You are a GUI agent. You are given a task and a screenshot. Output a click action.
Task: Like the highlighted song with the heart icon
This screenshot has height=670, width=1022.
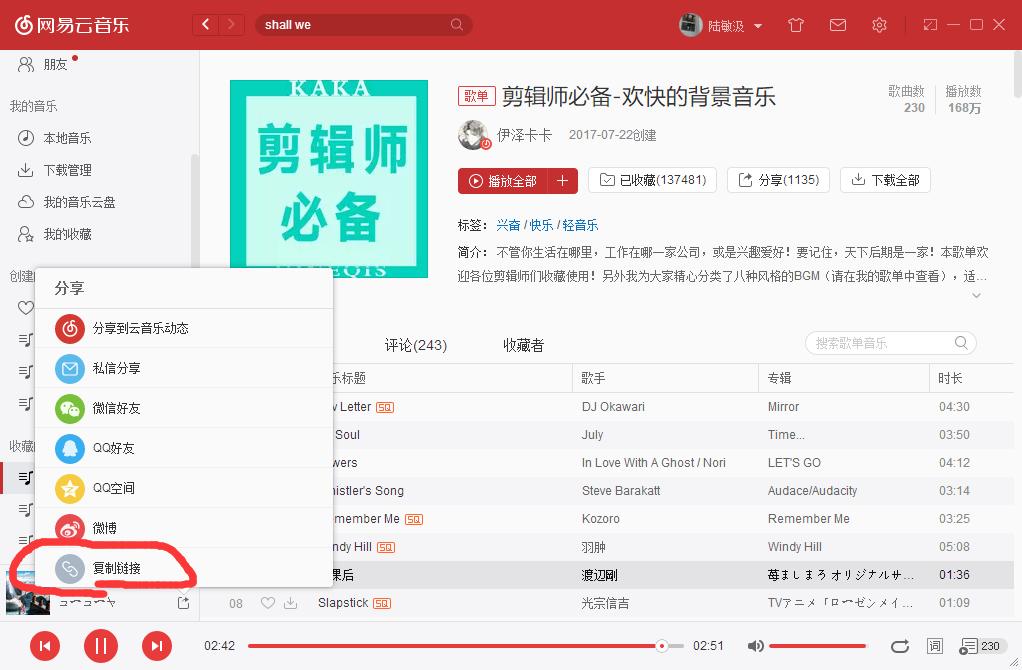click(267, 603)
